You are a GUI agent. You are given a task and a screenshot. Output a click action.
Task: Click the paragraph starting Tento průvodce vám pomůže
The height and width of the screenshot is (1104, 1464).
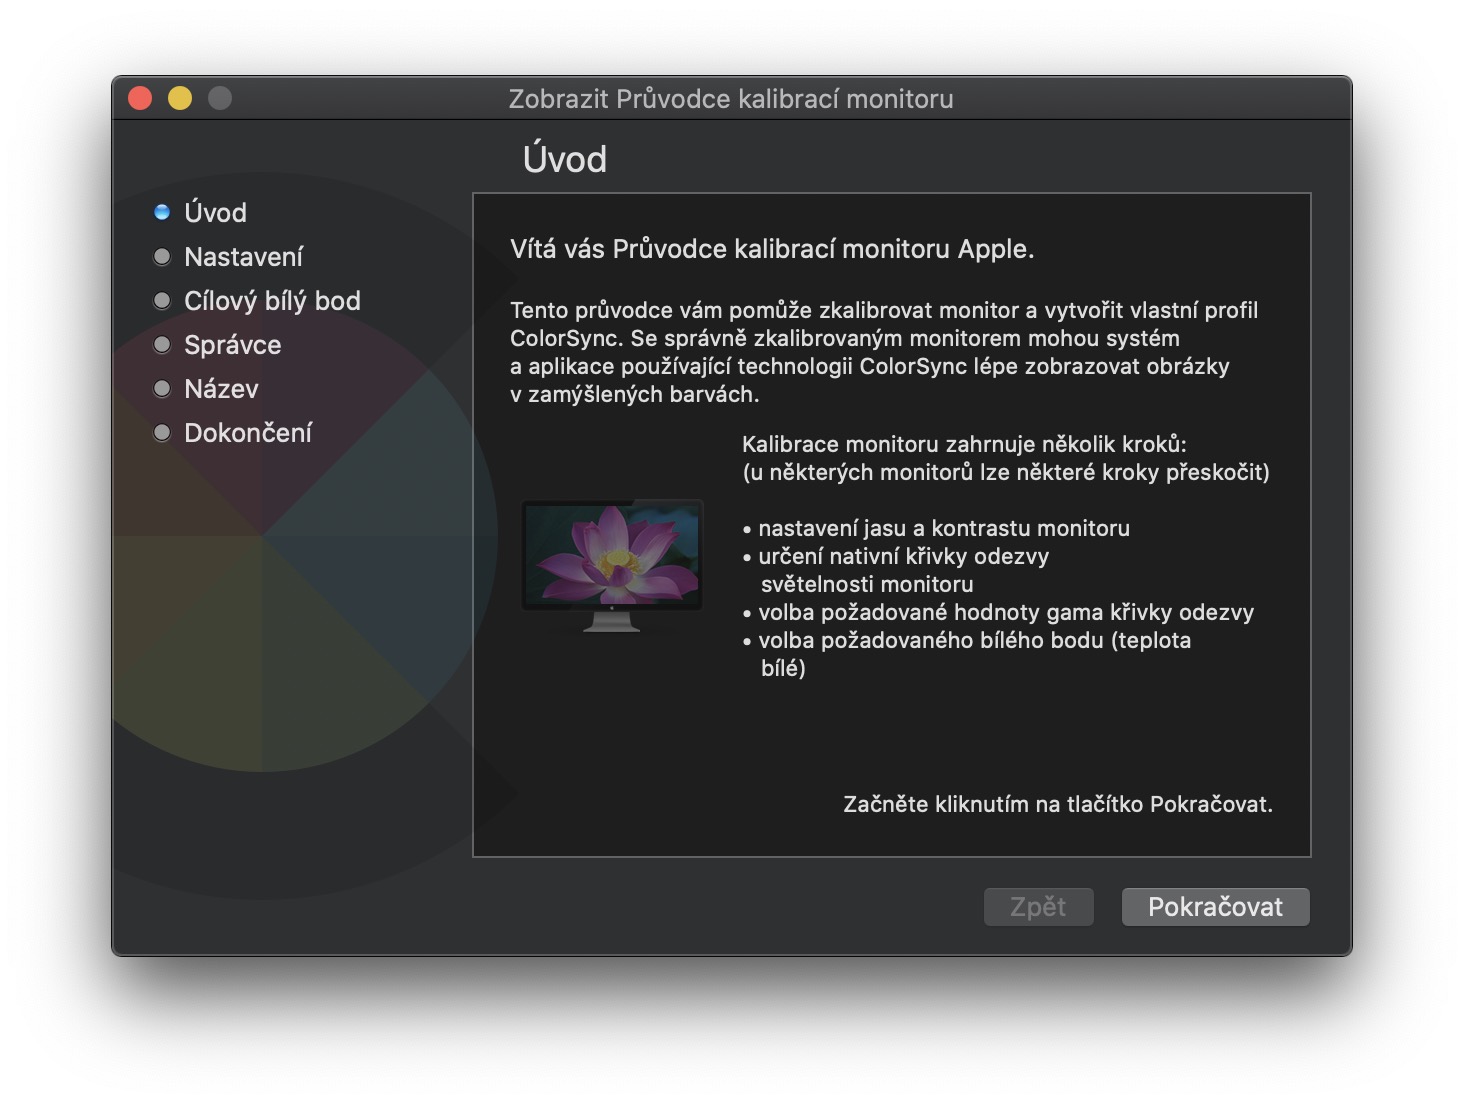coord(884,352)
